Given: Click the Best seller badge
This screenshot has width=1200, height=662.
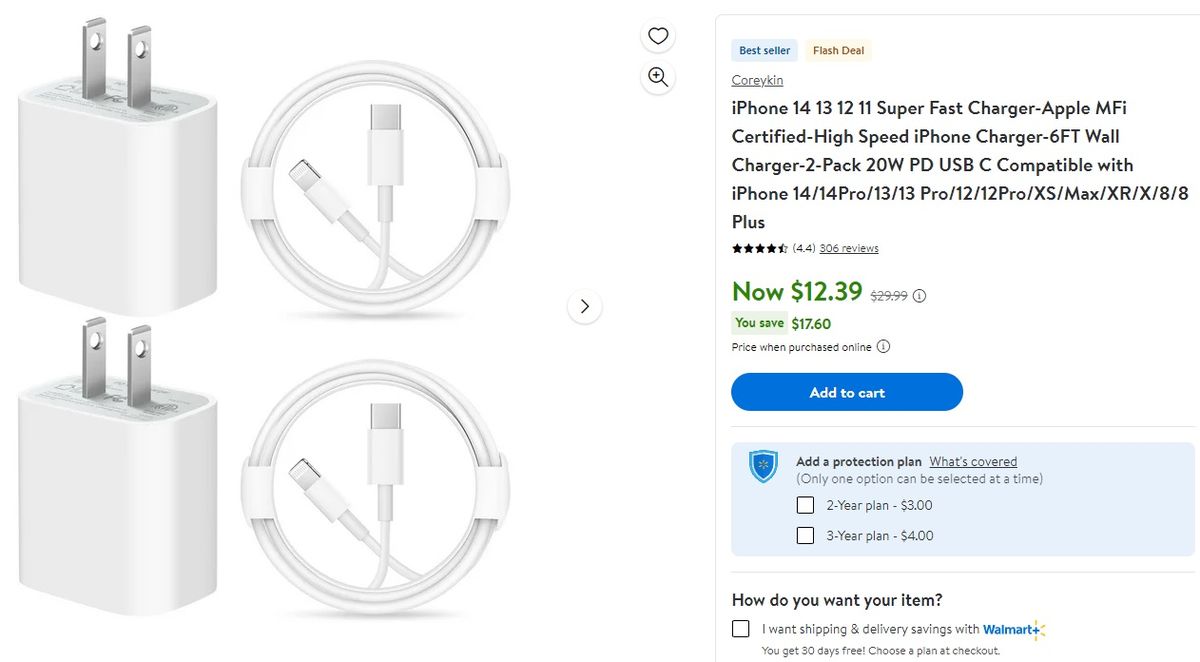Looking at the screenshot, I should pyautogui.click(x=764, y=50).
